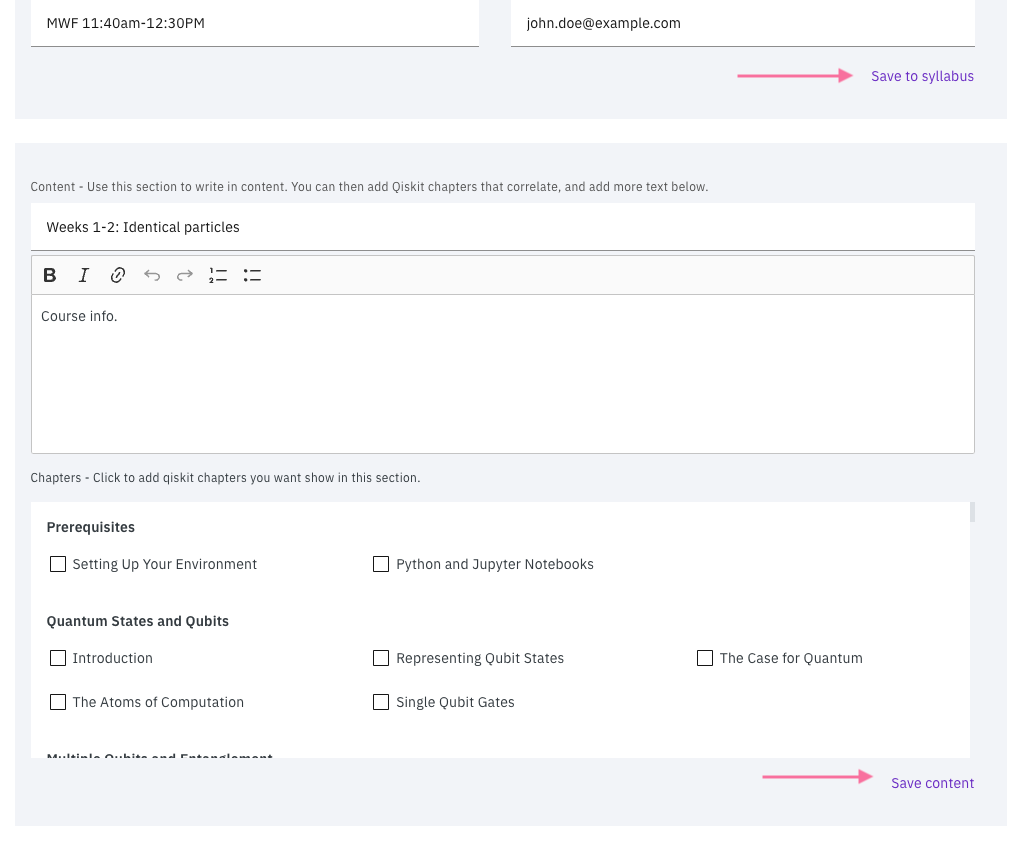The height and width of the screenshot is (841, 1026).
Task: Create a numbered list
Action: [x=218, y=275]
